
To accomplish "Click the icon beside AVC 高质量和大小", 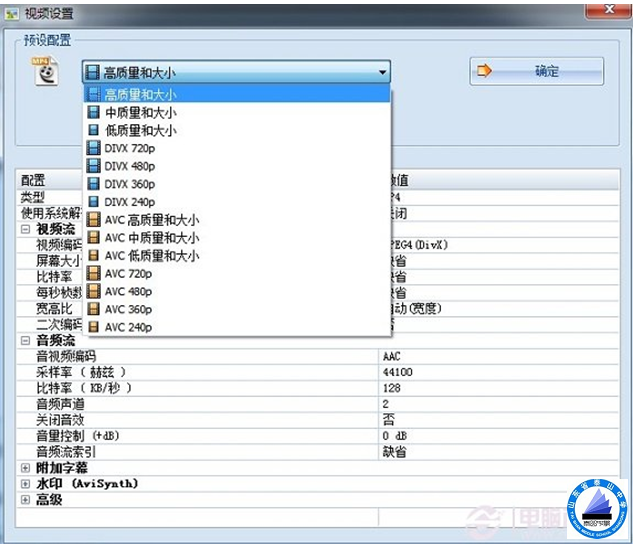I will pyautogui.click(x=94, y=220).
